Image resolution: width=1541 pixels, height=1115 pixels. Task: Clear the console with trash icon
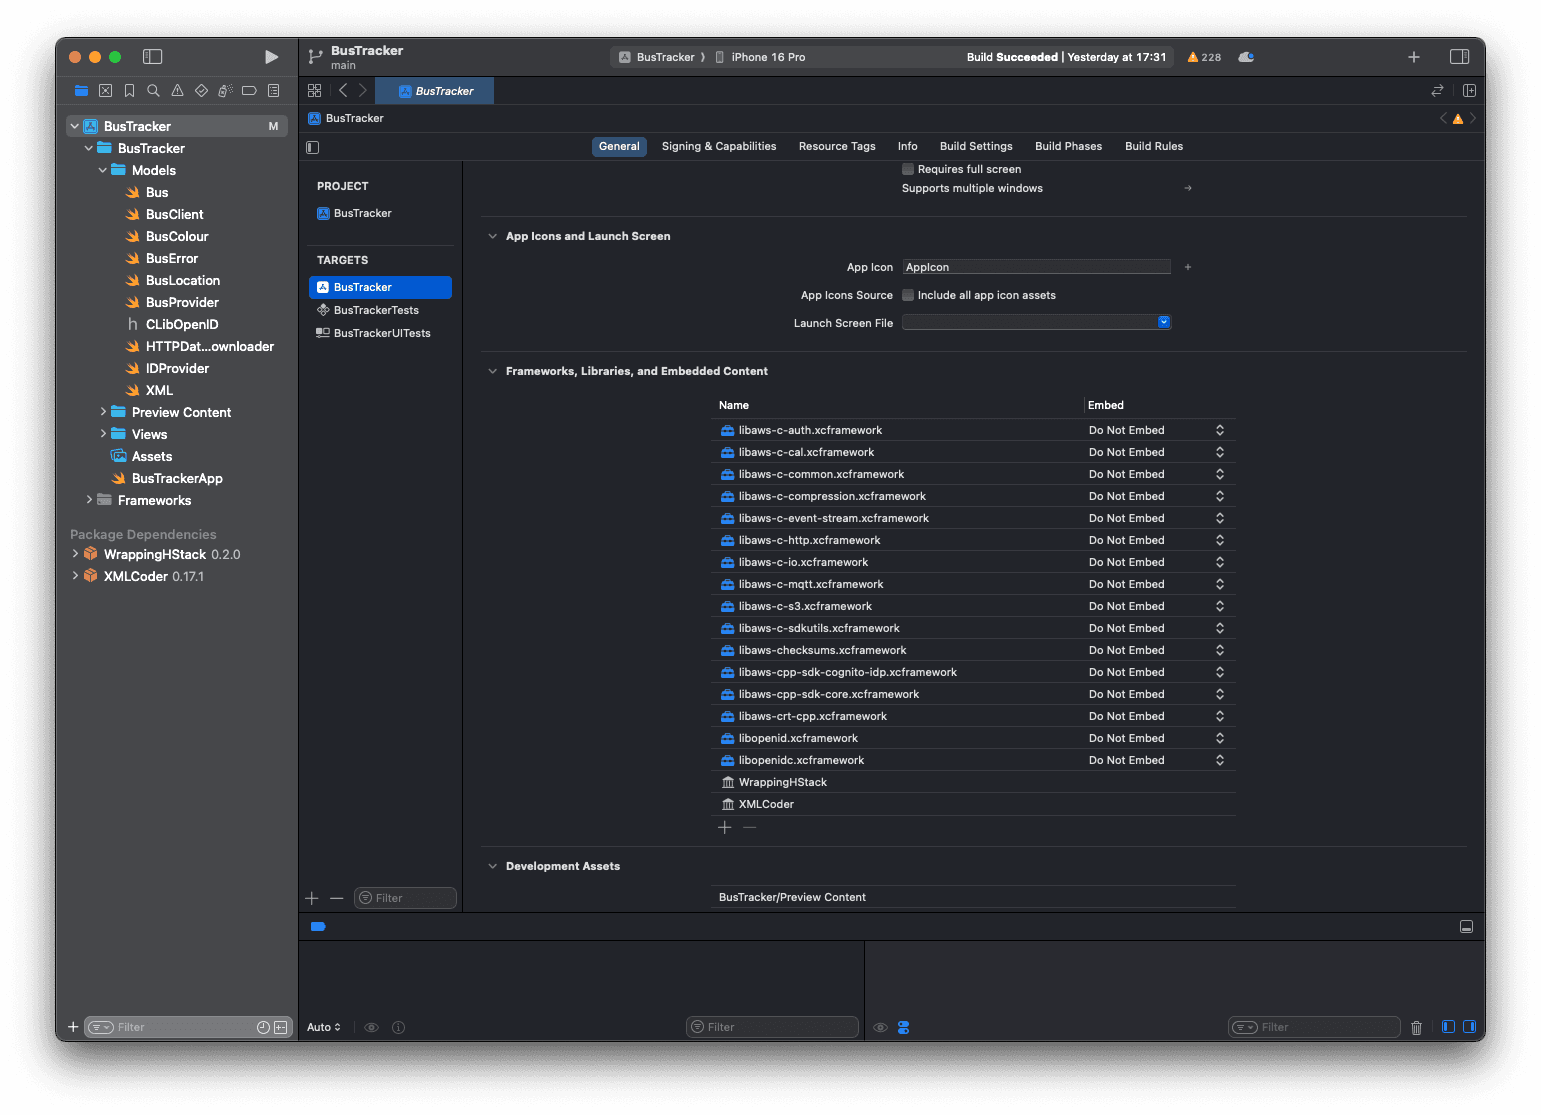click(1416, 1027)
